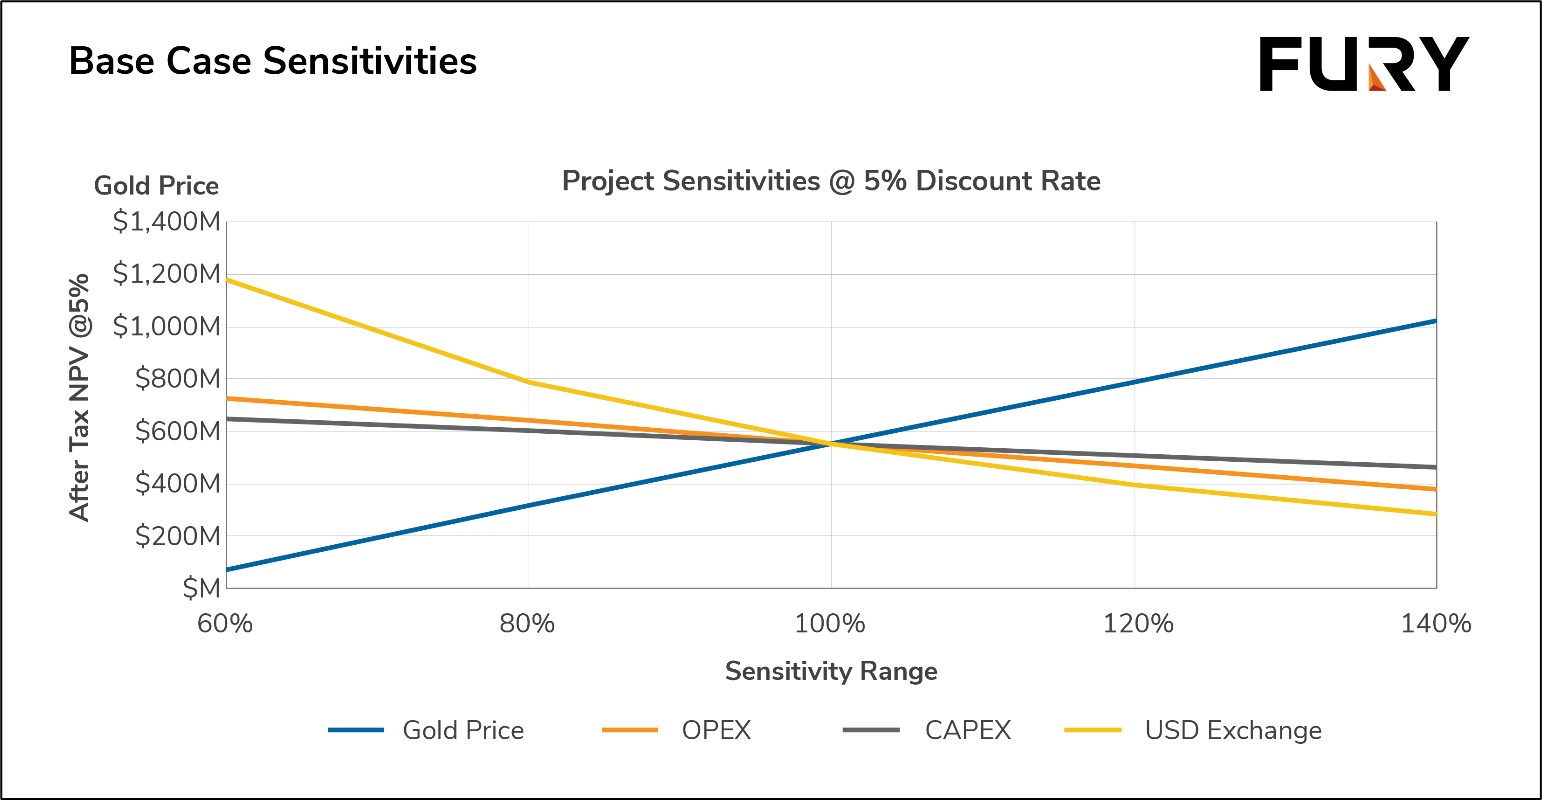The width and height of the screenshot is (1542, 800).
Task: Click the orange OPEX legend line marker
Action: point(630,731)
